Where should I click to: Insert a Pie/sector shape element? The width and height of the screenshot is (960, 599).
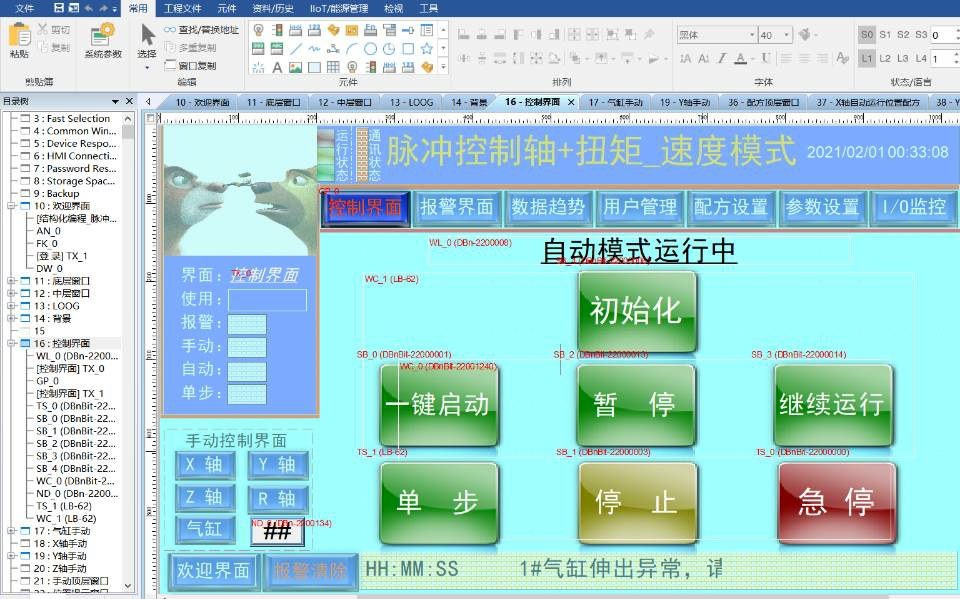389,48
